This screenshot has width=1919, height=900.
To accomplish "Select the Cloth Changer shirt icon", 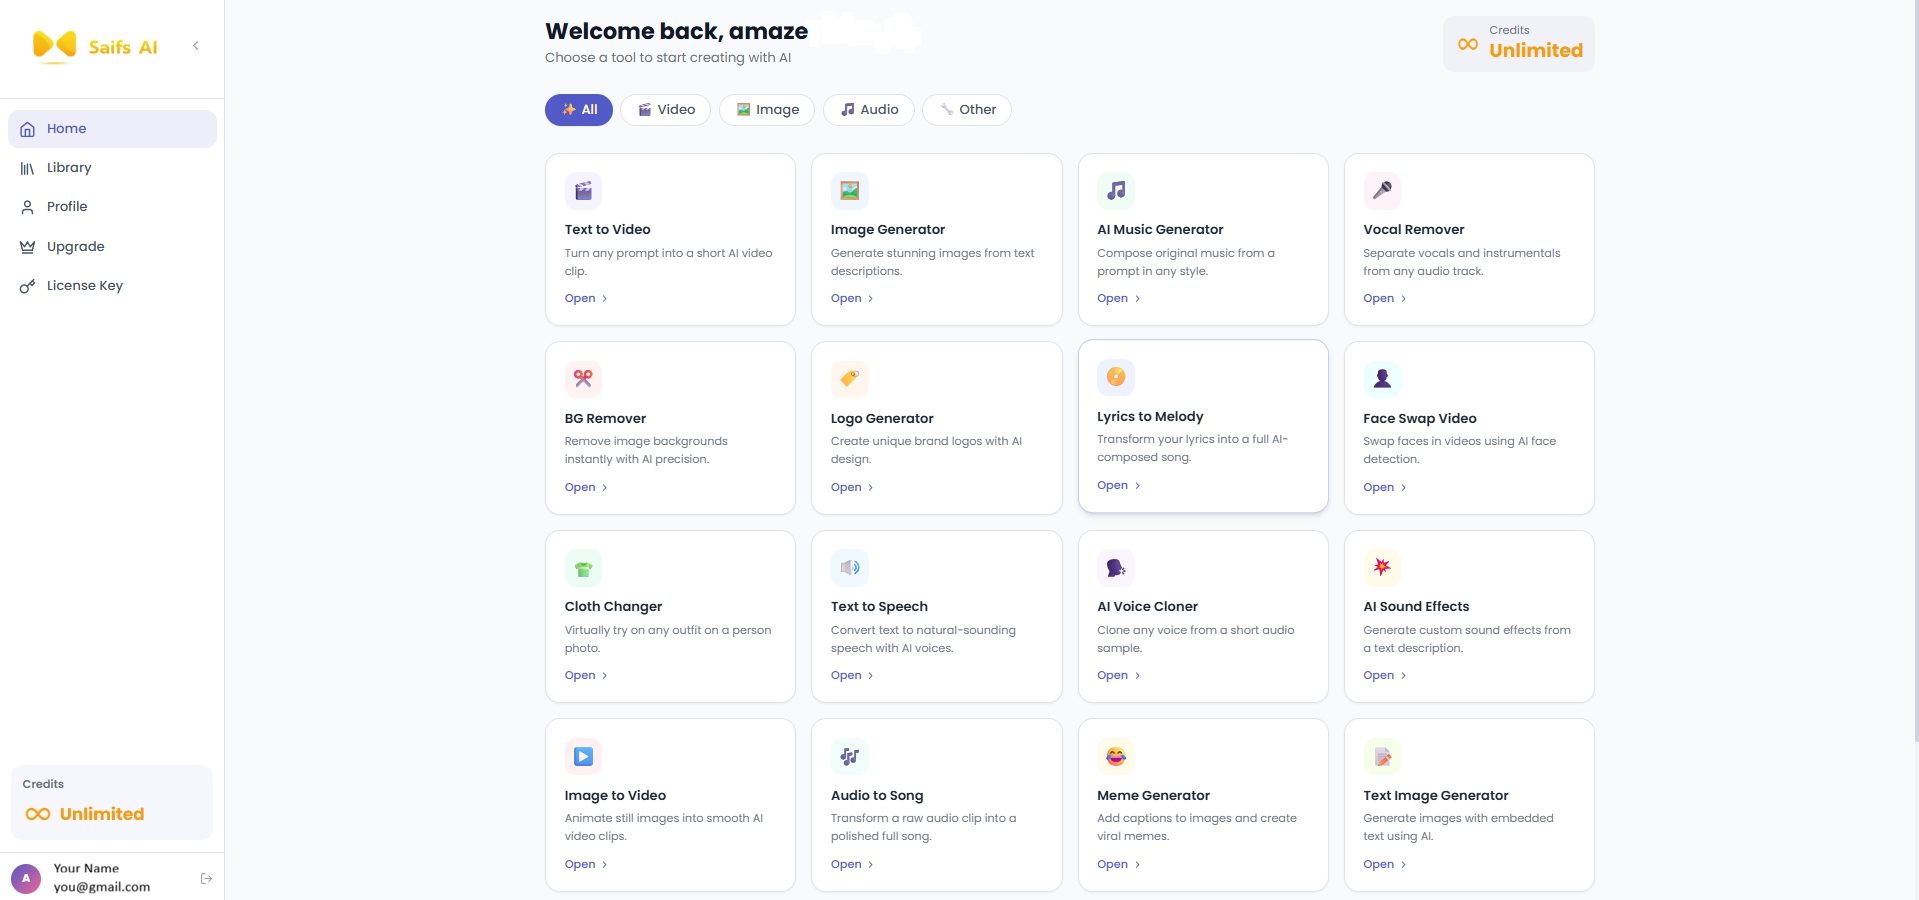I will pyautogui.click(x=582, y=568).
